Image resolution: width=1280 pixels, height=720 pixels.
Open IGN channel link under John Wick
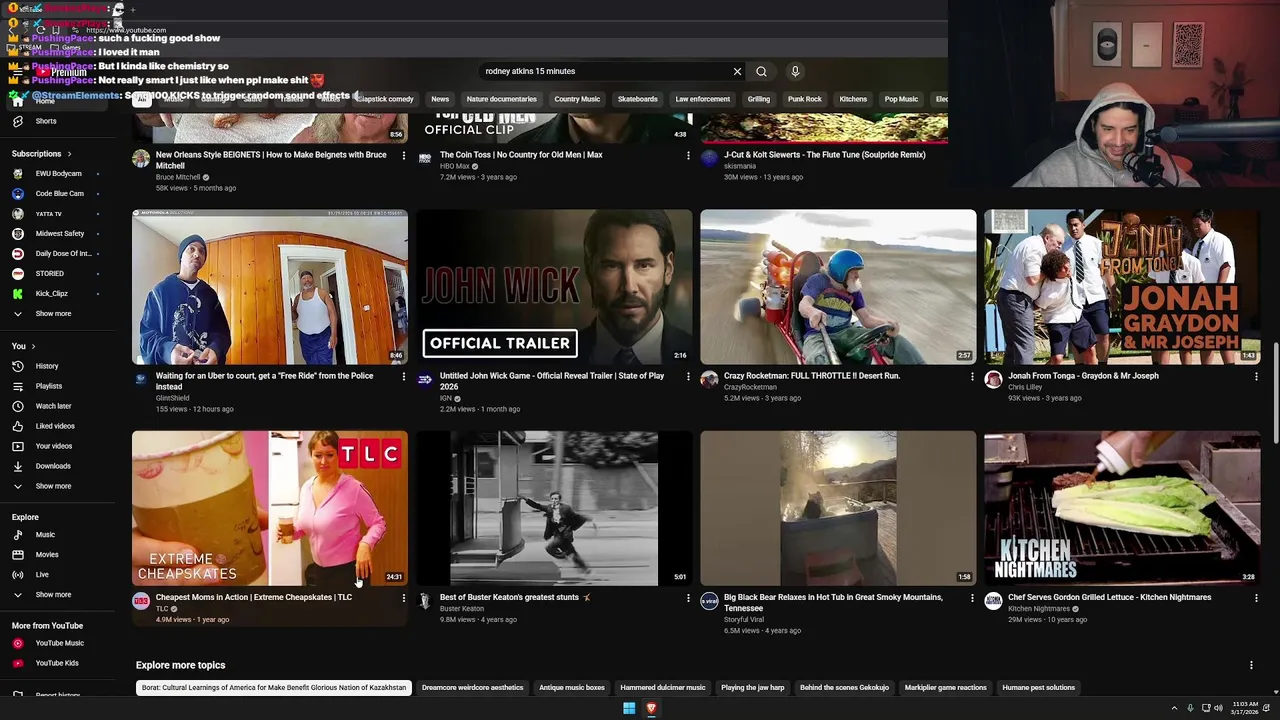(446, 398)
